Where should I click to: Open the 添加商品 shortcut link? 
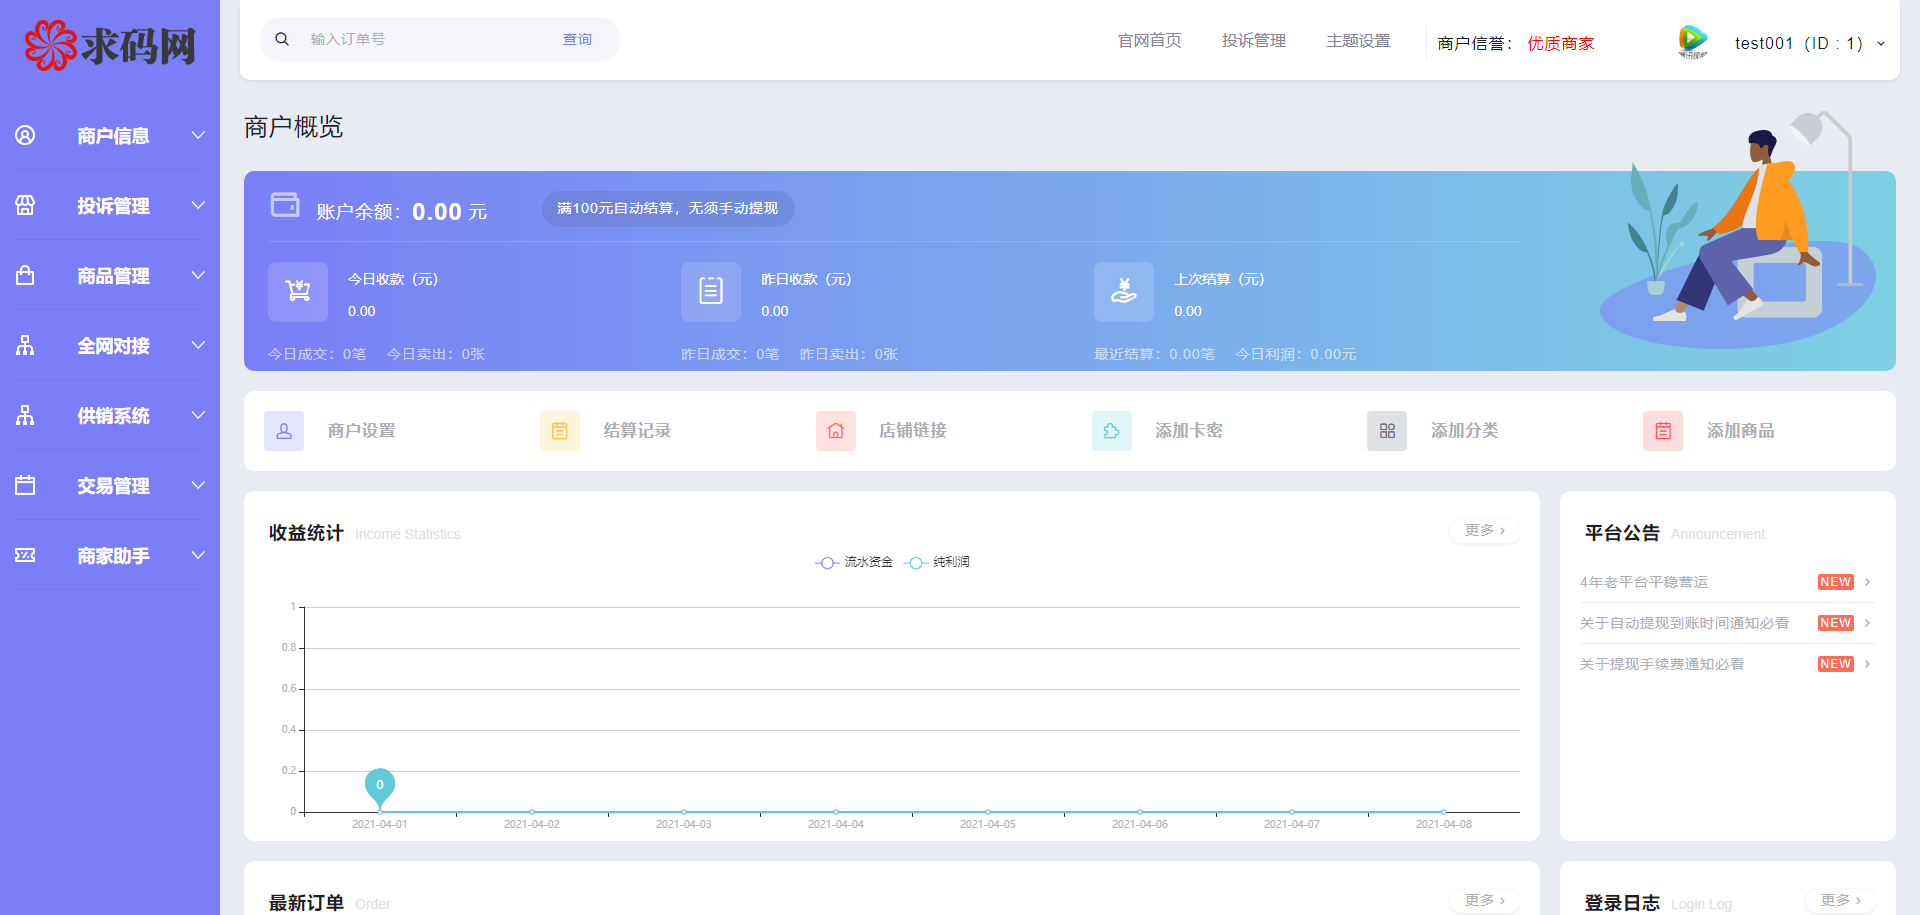tap(1741, 431)
